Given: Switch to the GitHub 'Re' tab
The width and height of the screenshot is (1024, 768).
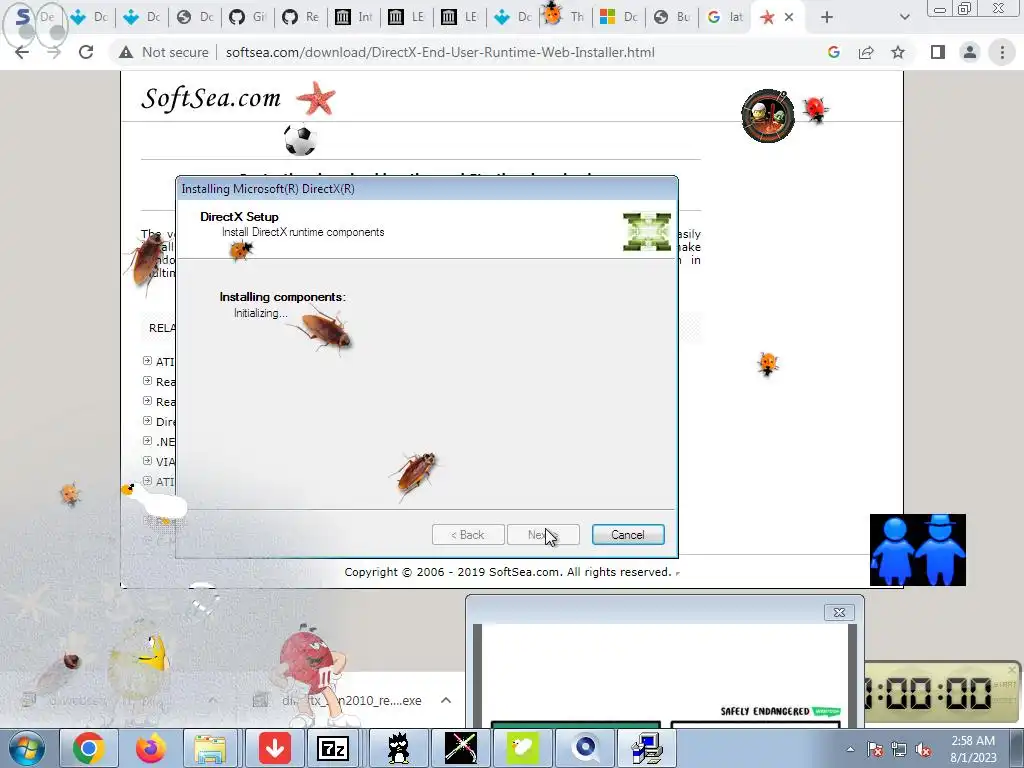Looking at the screenshot, I should [301, 17].
